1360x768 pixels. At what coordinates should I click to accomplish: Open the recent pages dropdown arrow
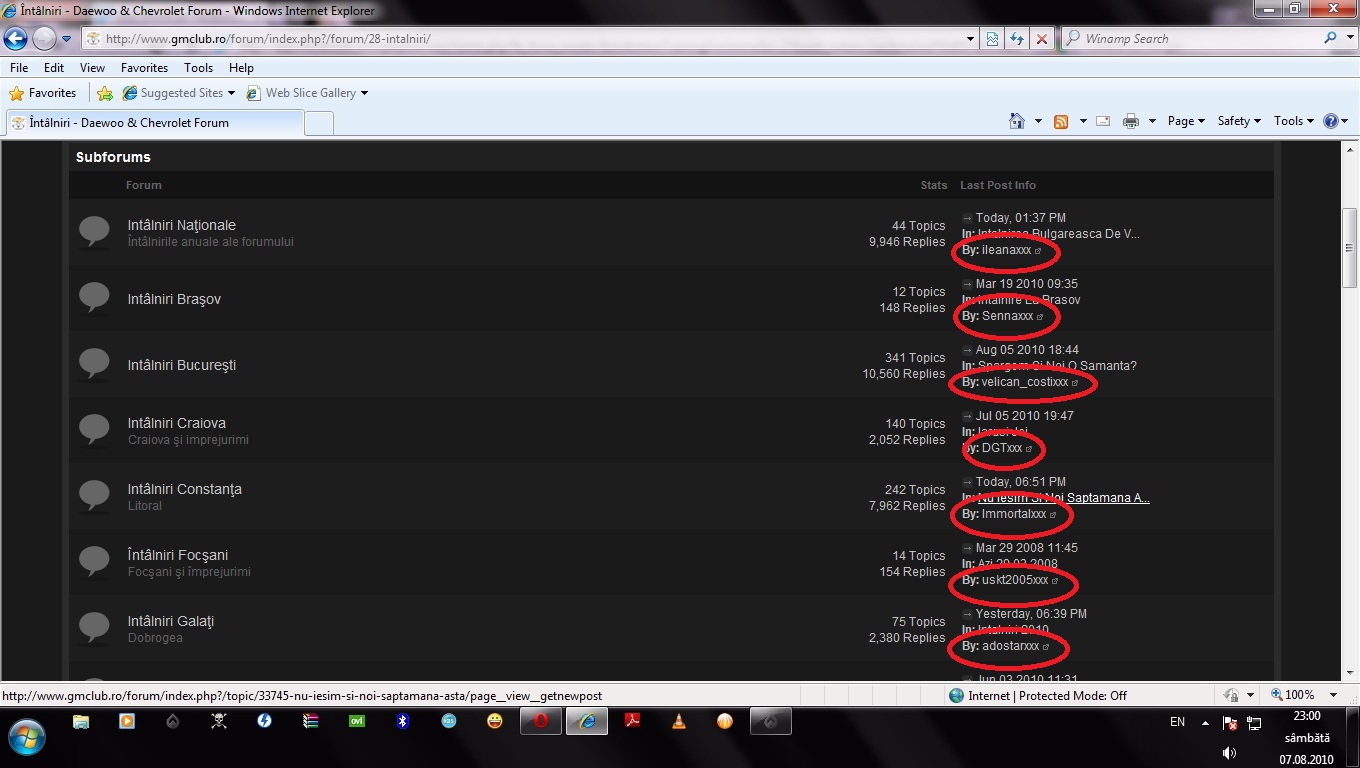tap(67, 39)
